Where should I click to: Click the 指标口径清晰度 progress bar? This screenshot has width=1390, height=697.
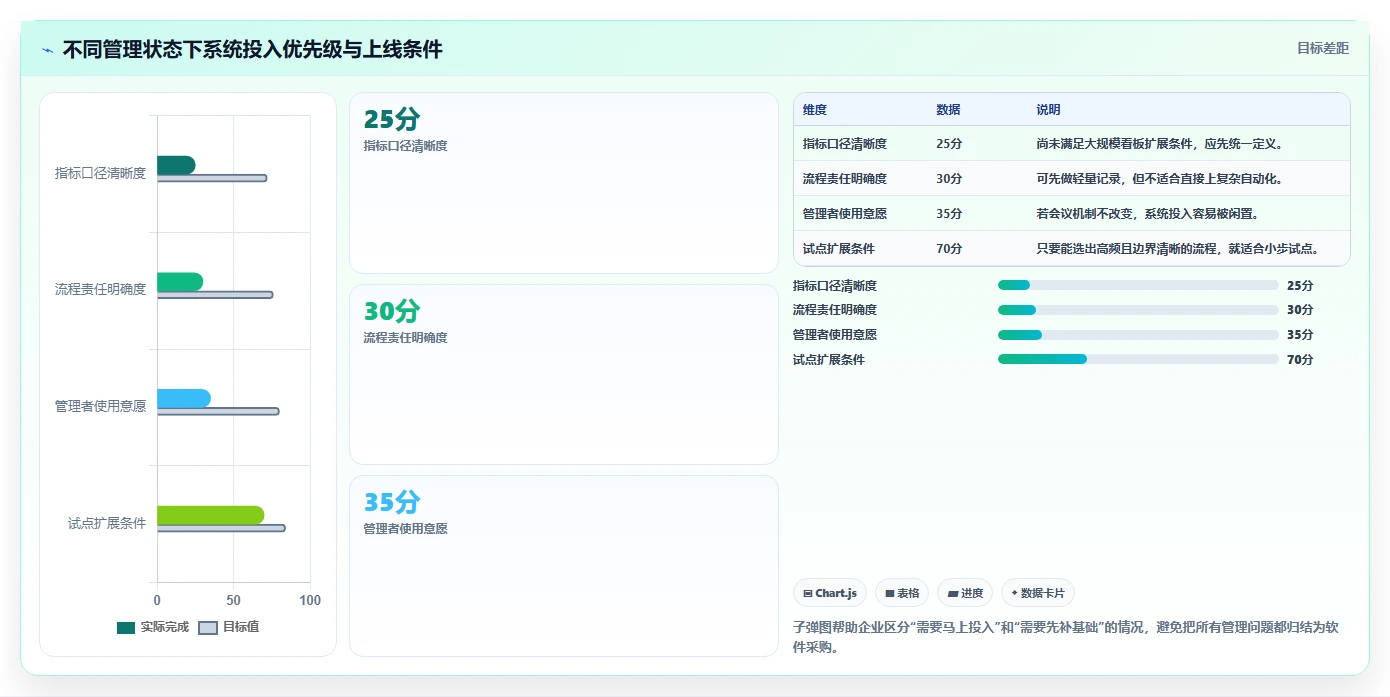pos(1138,286)
